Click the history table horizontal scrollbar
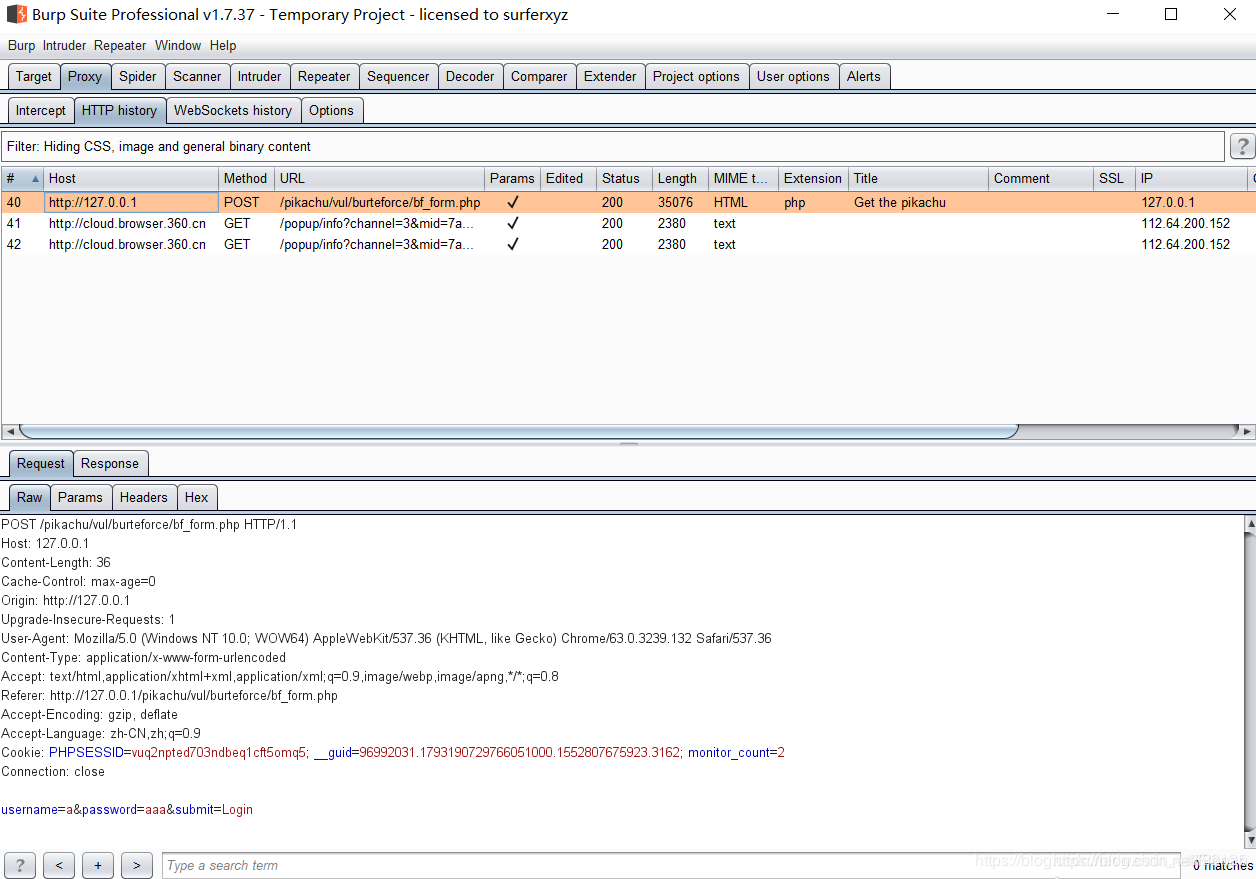 coord(518,431)
